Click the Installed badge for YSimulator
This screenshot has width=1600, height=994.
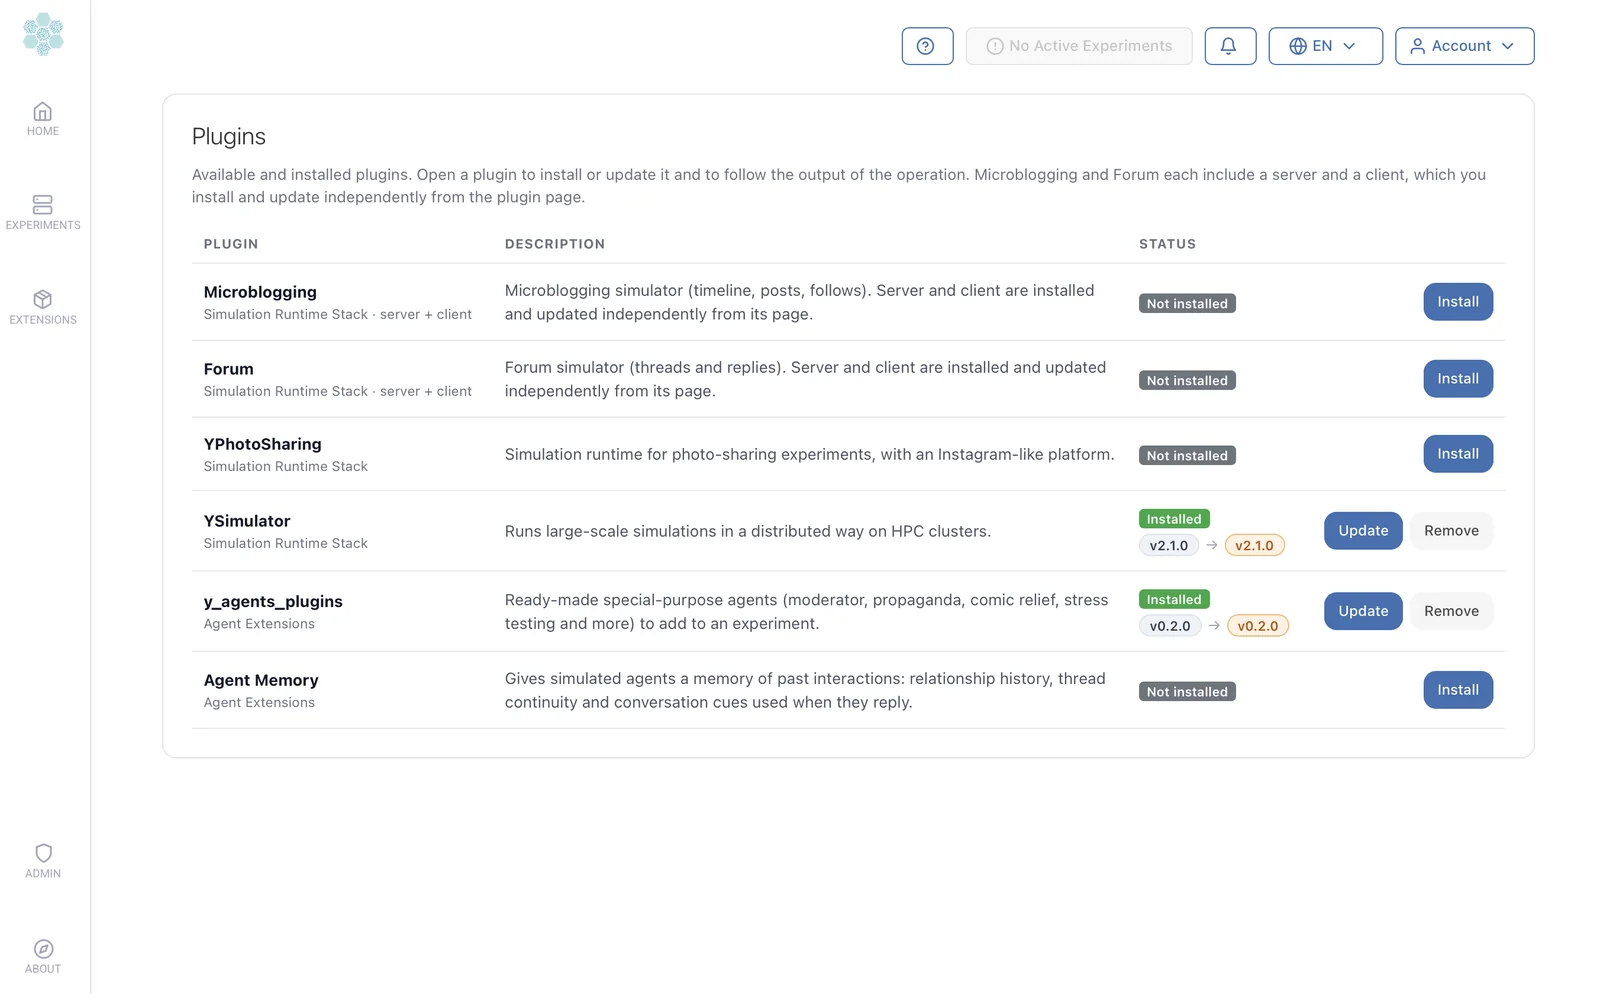point(1174,519)
